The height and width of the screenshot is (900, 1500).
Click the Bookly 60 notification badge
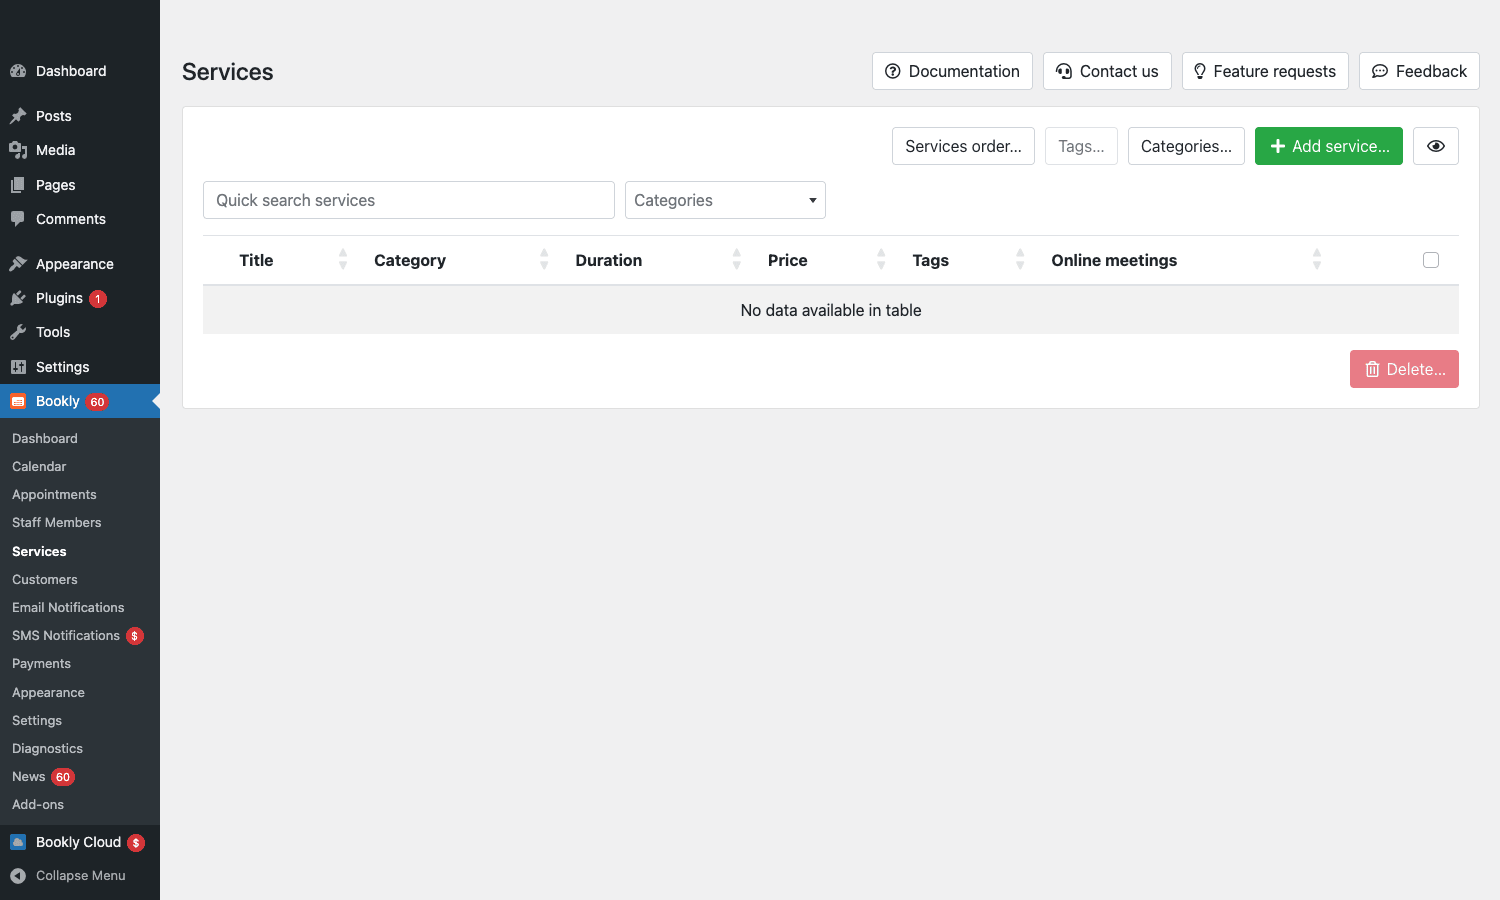click(97, 402)
